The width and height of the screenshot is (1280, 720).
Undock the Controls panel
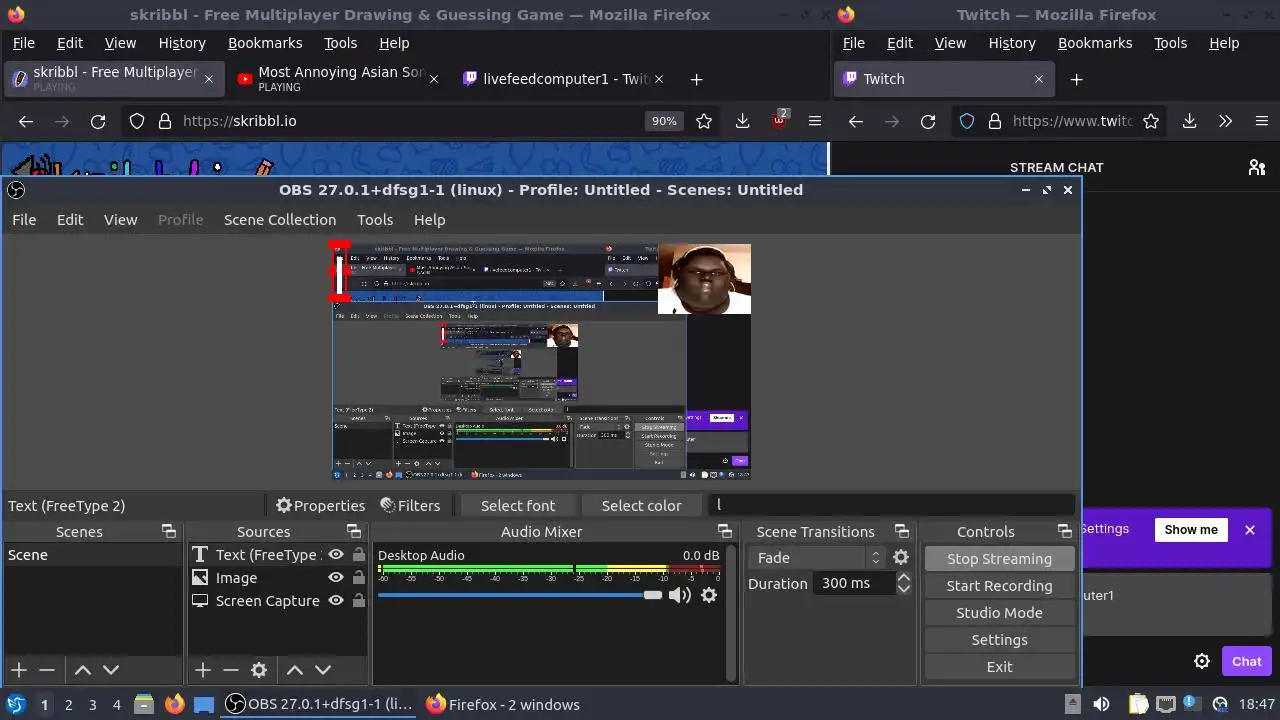pyautogui.click(x=1065, y=531)
